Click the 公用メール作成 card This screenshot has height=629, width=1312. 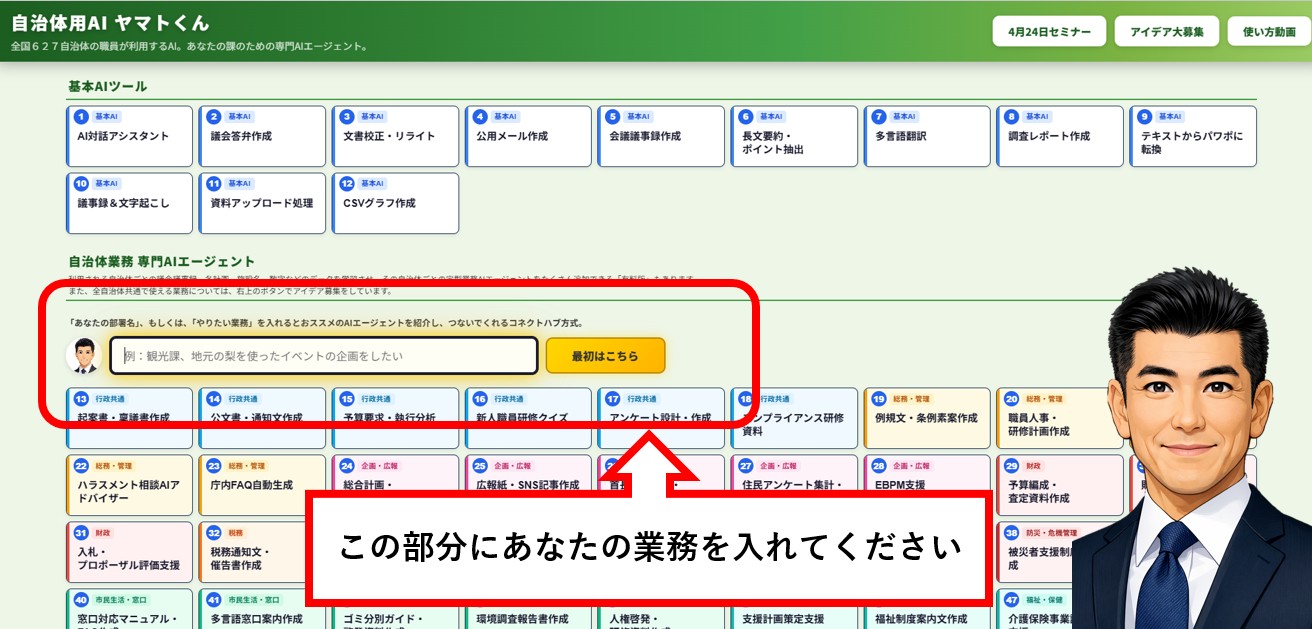tap(528, 135)
